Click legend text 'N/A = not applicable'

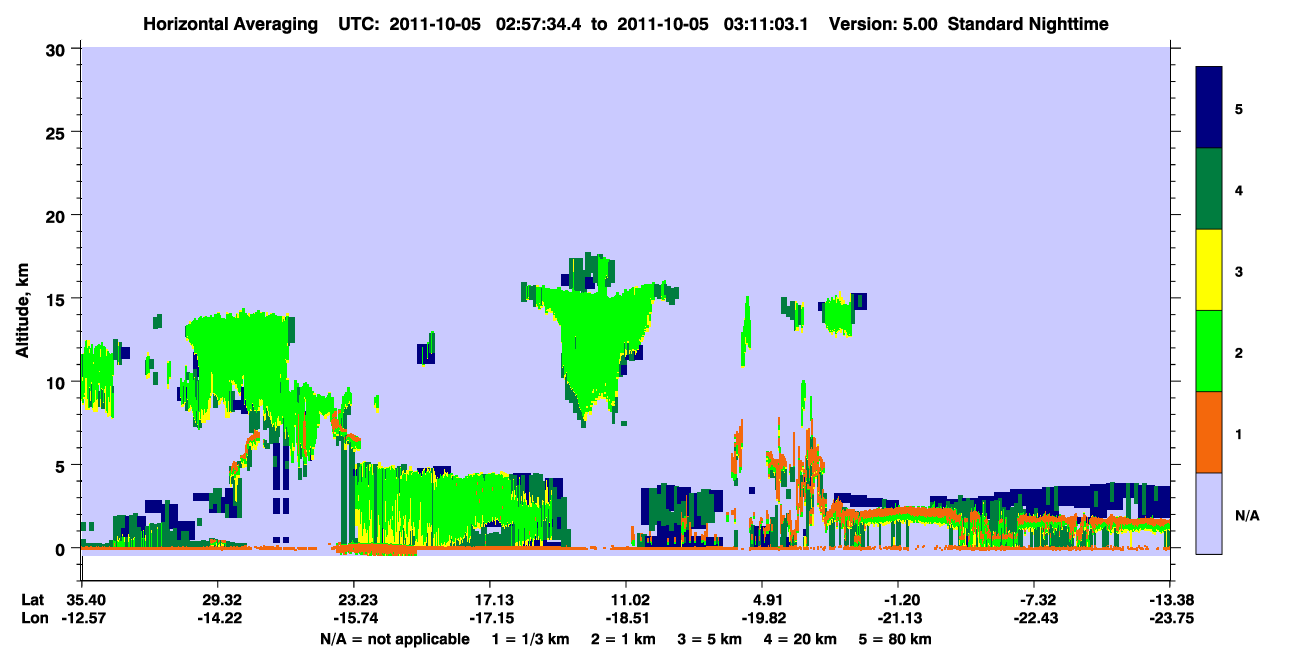(x=394, y=639)
